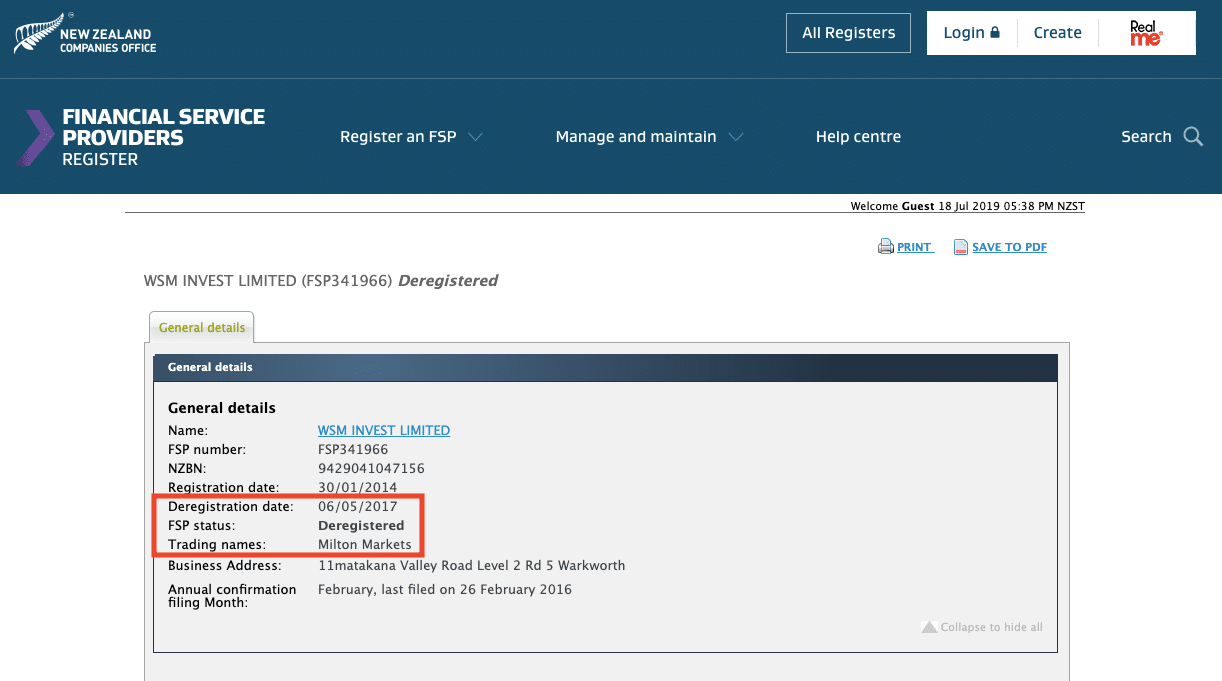Screen dimensions: 1222x681
Task: Click the collapse triangle icon
Action: click(x=929, y=627)
